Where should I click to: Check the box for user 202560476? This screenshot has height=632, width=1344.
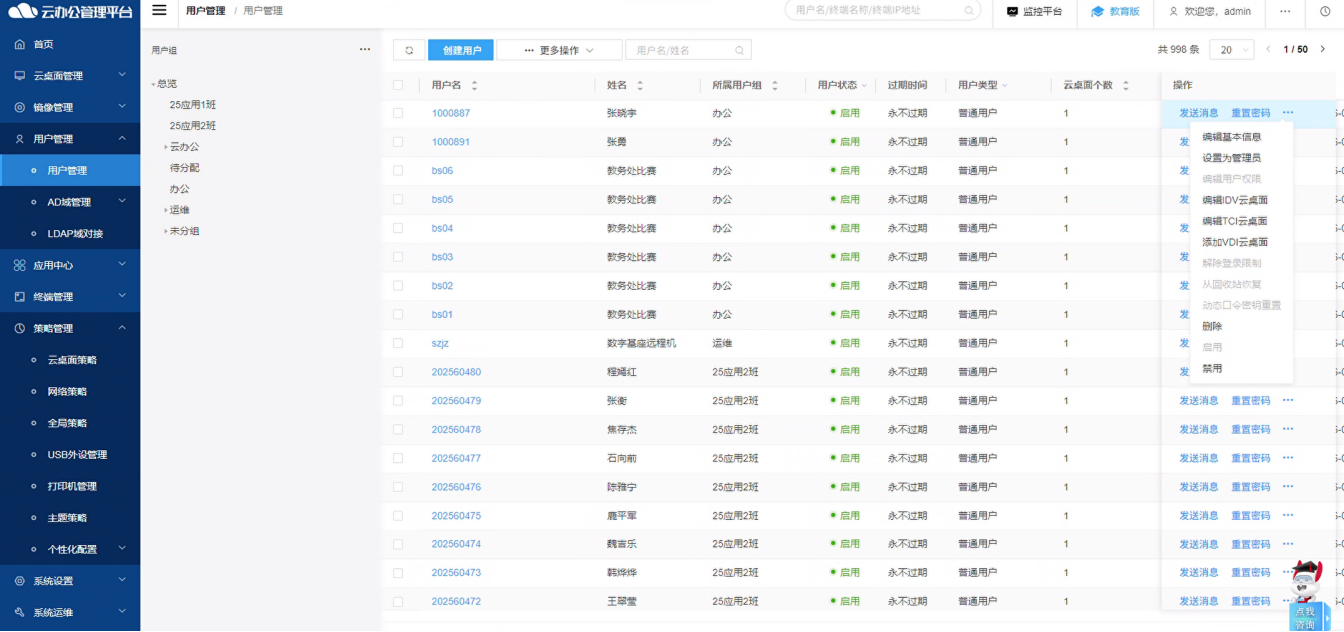[398, 487]
